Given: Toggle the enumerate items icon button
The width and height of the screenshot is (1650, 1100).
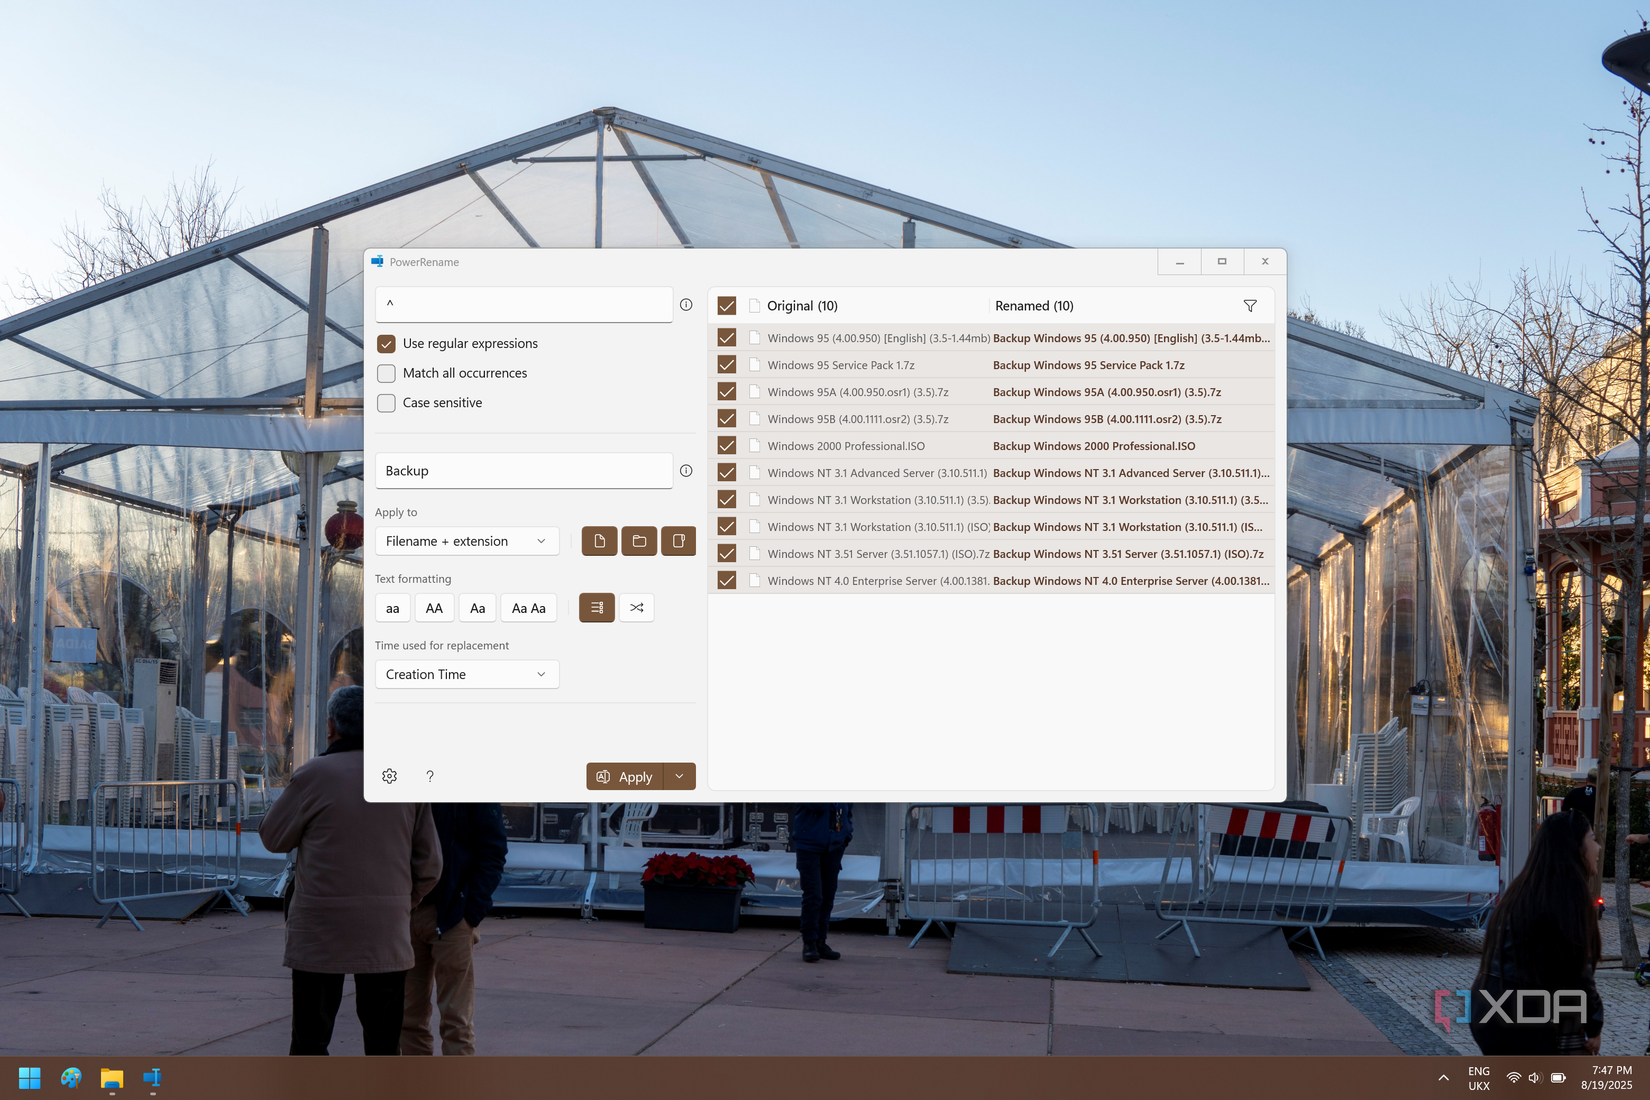Looking at the screenshot, I should point(597,608).
